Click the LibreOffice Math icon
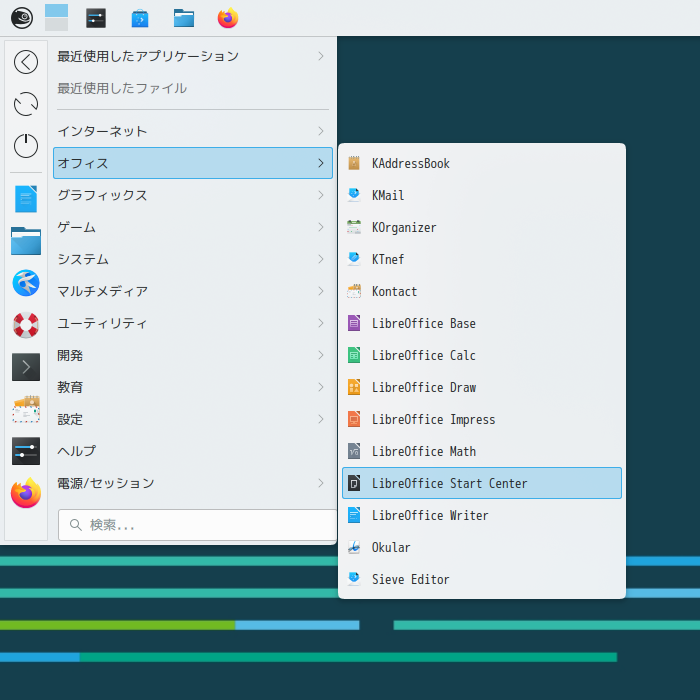Viewport: 700px width, 700px height. [354, 451]
